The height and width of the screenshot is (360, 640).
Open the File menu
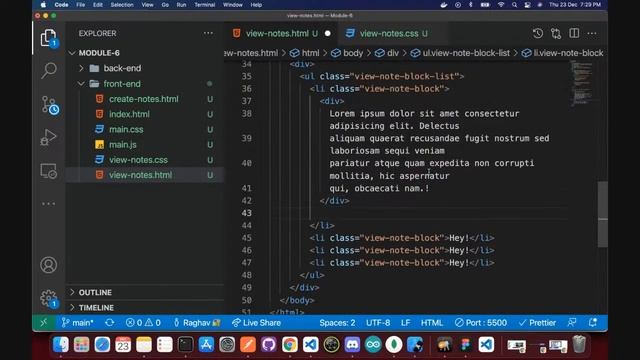coord(81,5)
